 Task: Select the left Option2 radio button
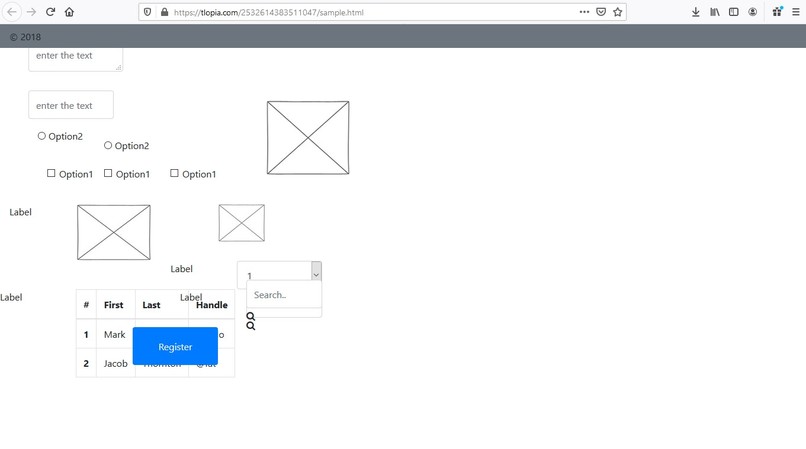pyautogui.click(x=42, y=136)
